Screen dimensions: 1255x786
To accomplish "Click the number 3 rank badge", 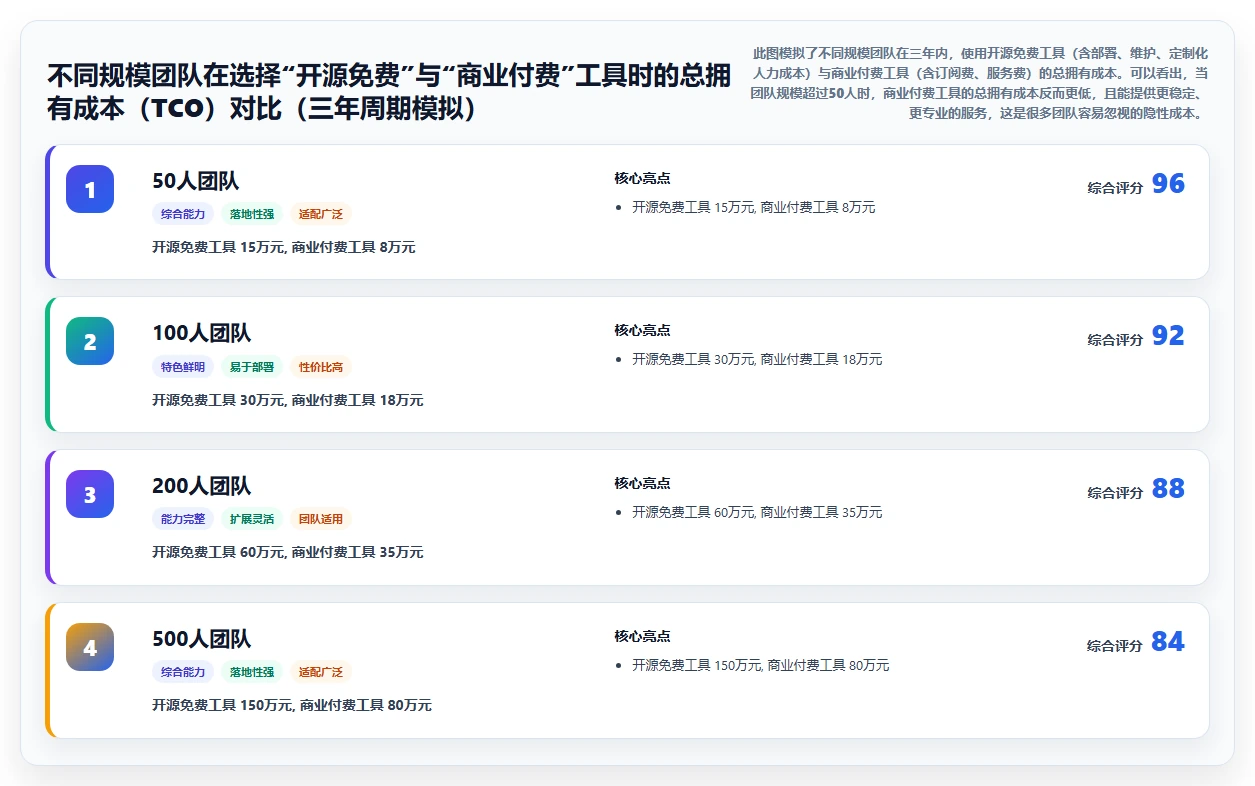I will (x=90, y=494).
